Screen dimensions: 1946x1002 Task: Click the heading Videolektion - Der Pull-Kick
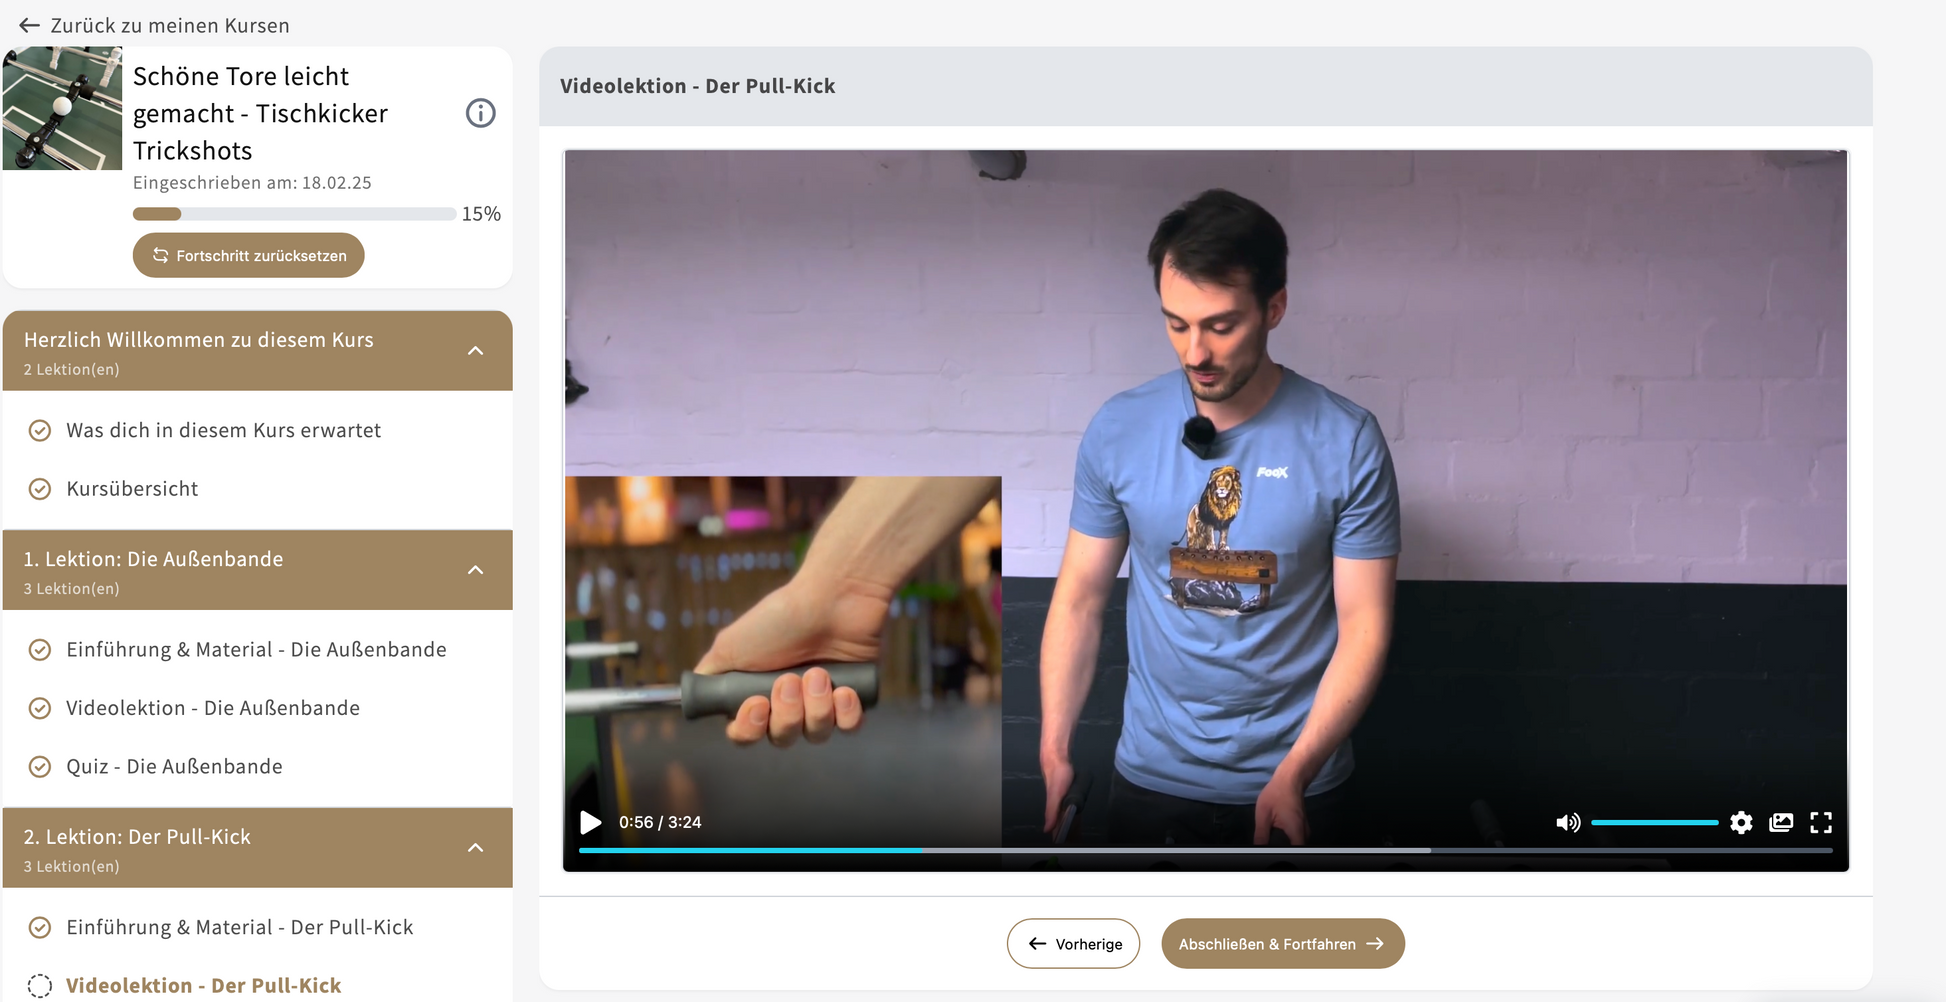tap(697, 86)
